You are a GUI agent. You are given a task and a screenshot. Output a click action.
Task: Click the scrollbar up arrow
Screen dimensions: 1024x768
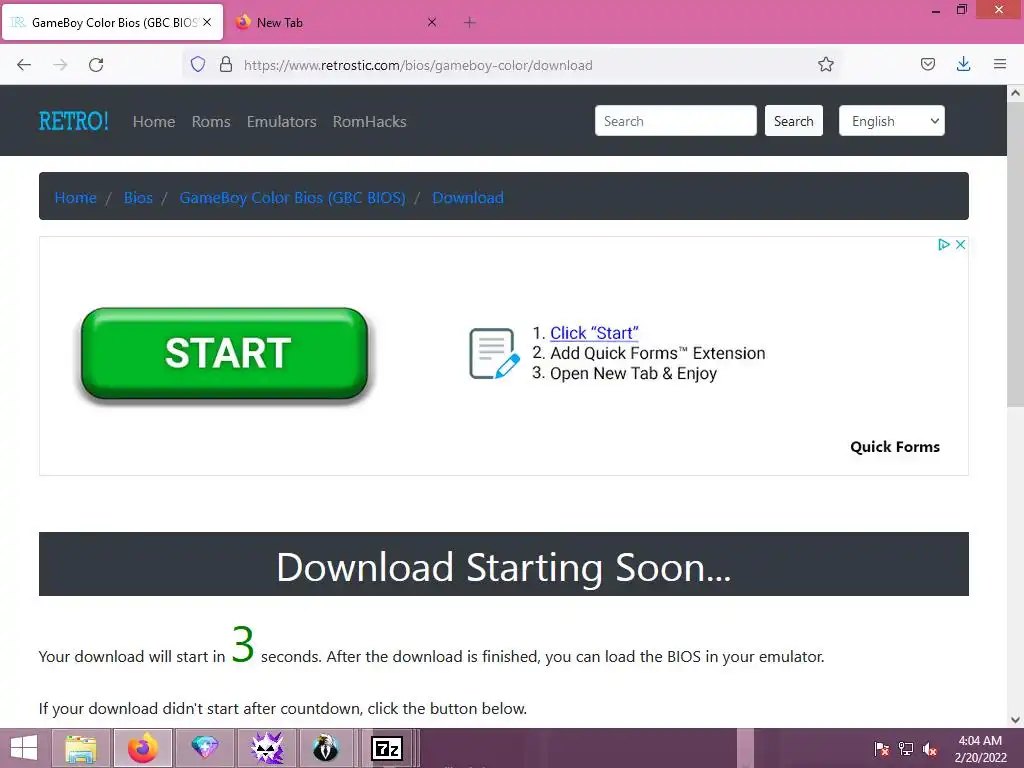tap(1015, 93)
